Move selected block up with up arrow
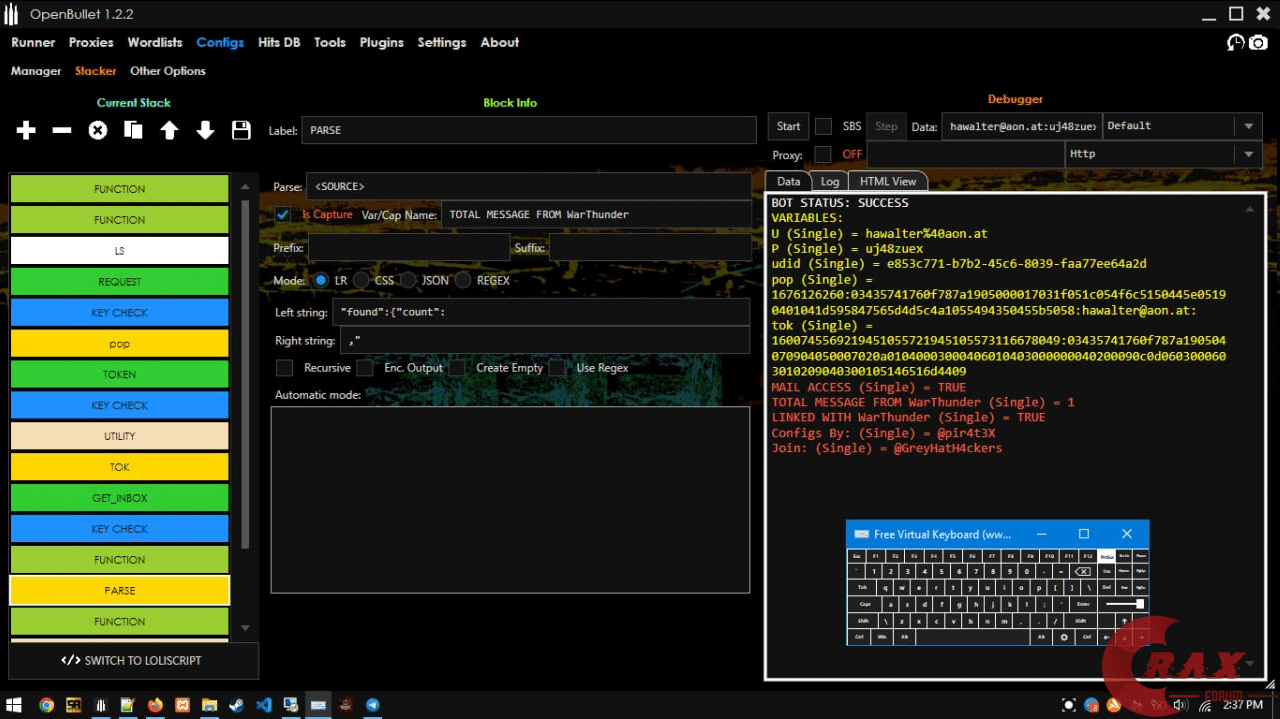The height and width of the screenshot is (719, 1280). tap(169, 130)
